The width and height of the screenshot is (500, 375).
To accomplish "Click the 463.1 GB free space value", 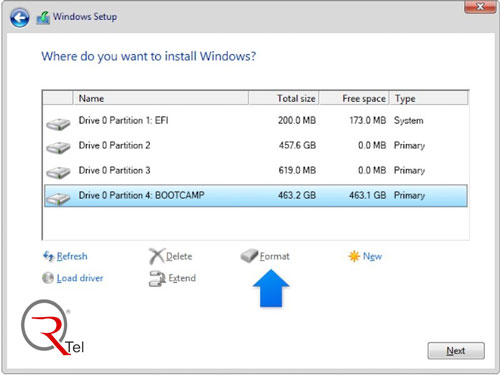I will (x=368, y=195).
